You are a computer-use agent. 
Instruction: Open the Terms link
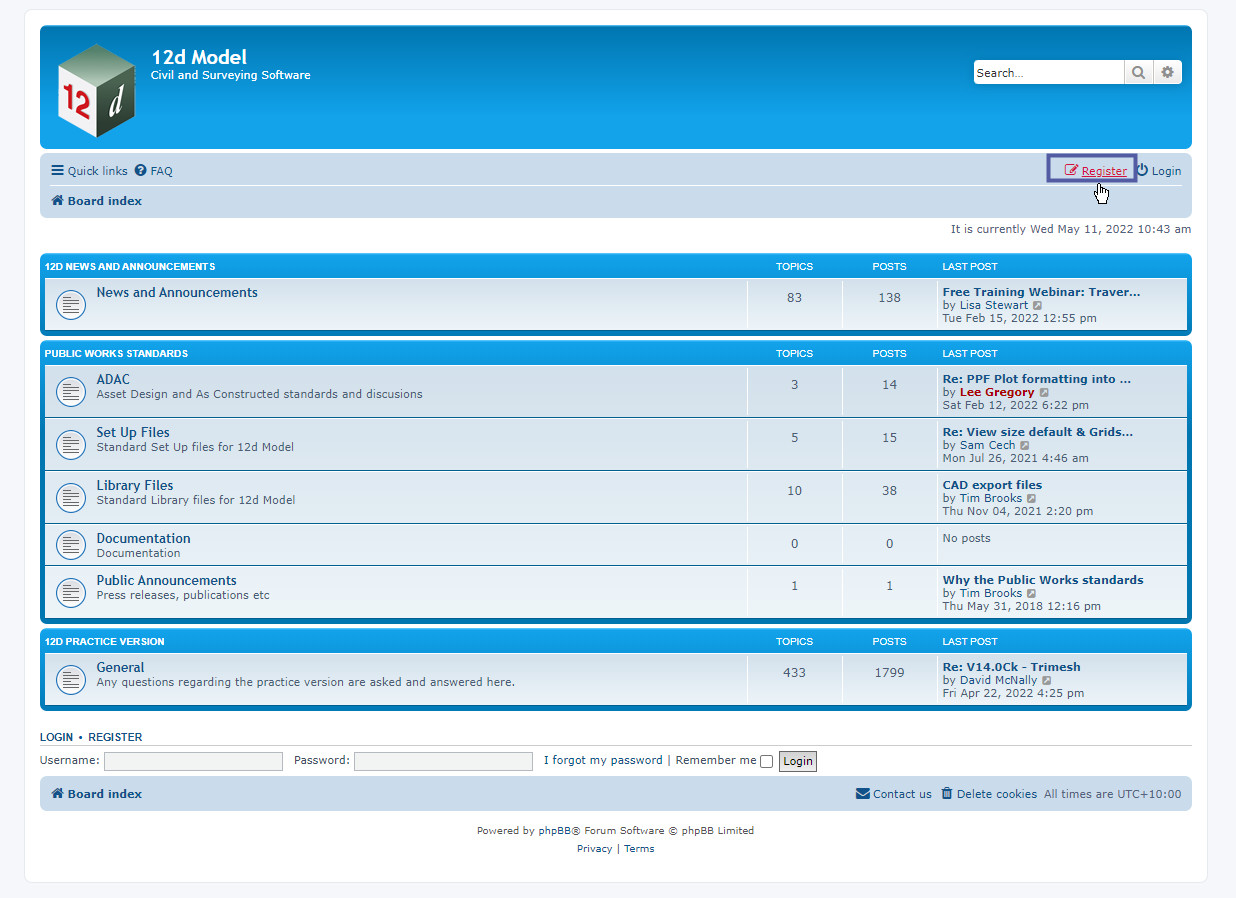click(639, 849)
